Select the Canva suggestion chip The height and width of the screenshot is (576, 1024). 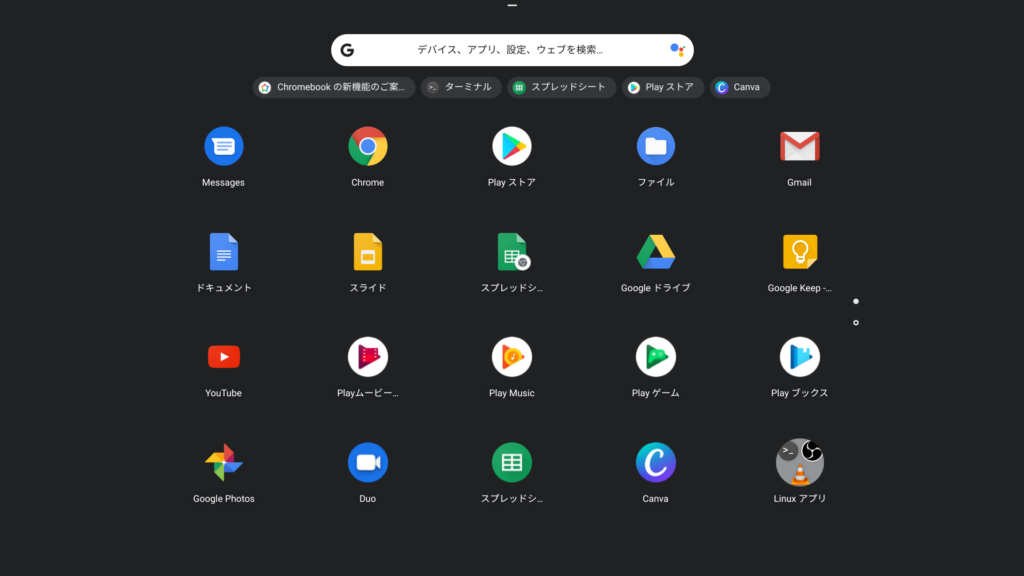pyautogui.click(x=740, y=88)
